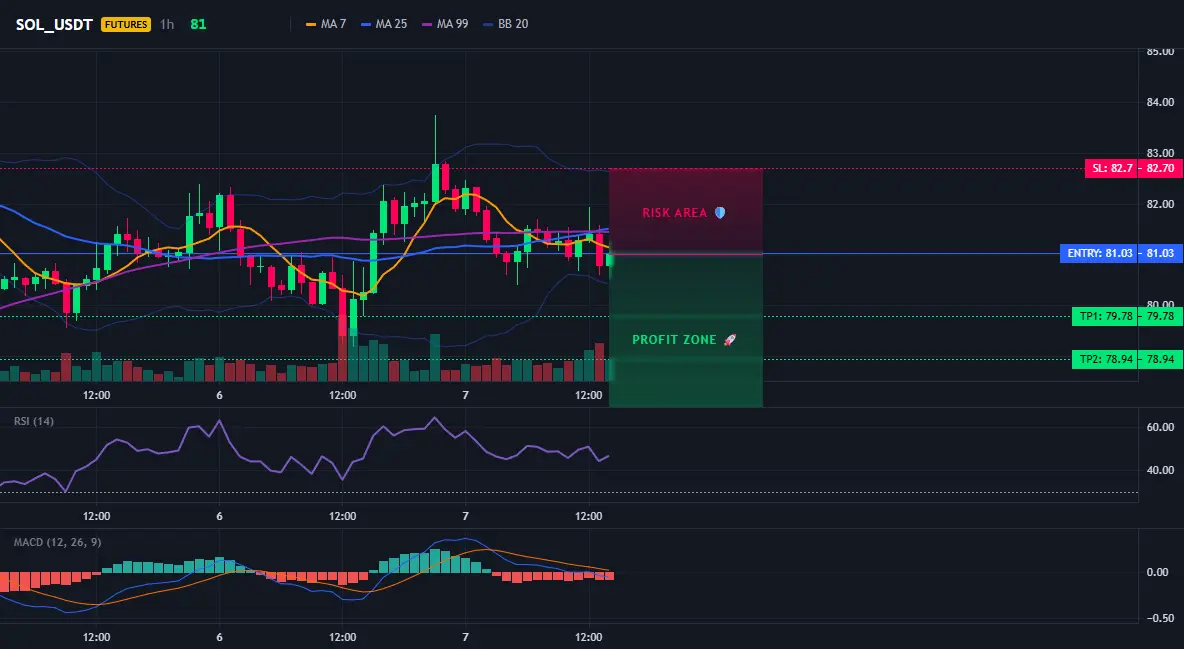Select the 1h timeframe label
Screen dimensions: 1184x649
coord(167,24)
